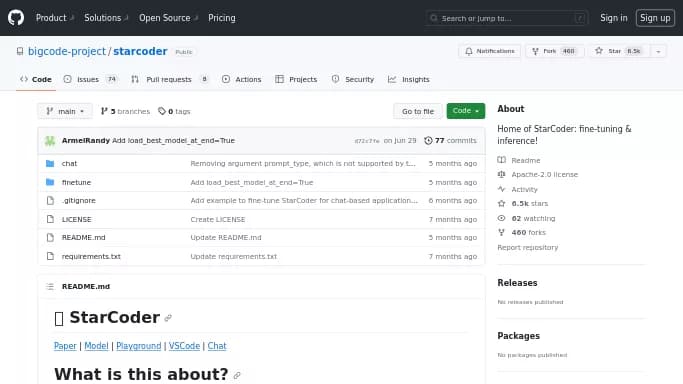The width and height of the screenshot is (683, 384).
Task: Click the requirements.txt file icon
Action: (50, 256)
